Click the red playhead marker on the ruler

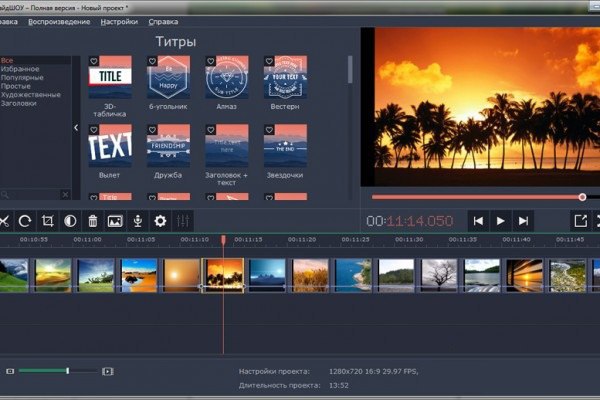pos(223,240)
